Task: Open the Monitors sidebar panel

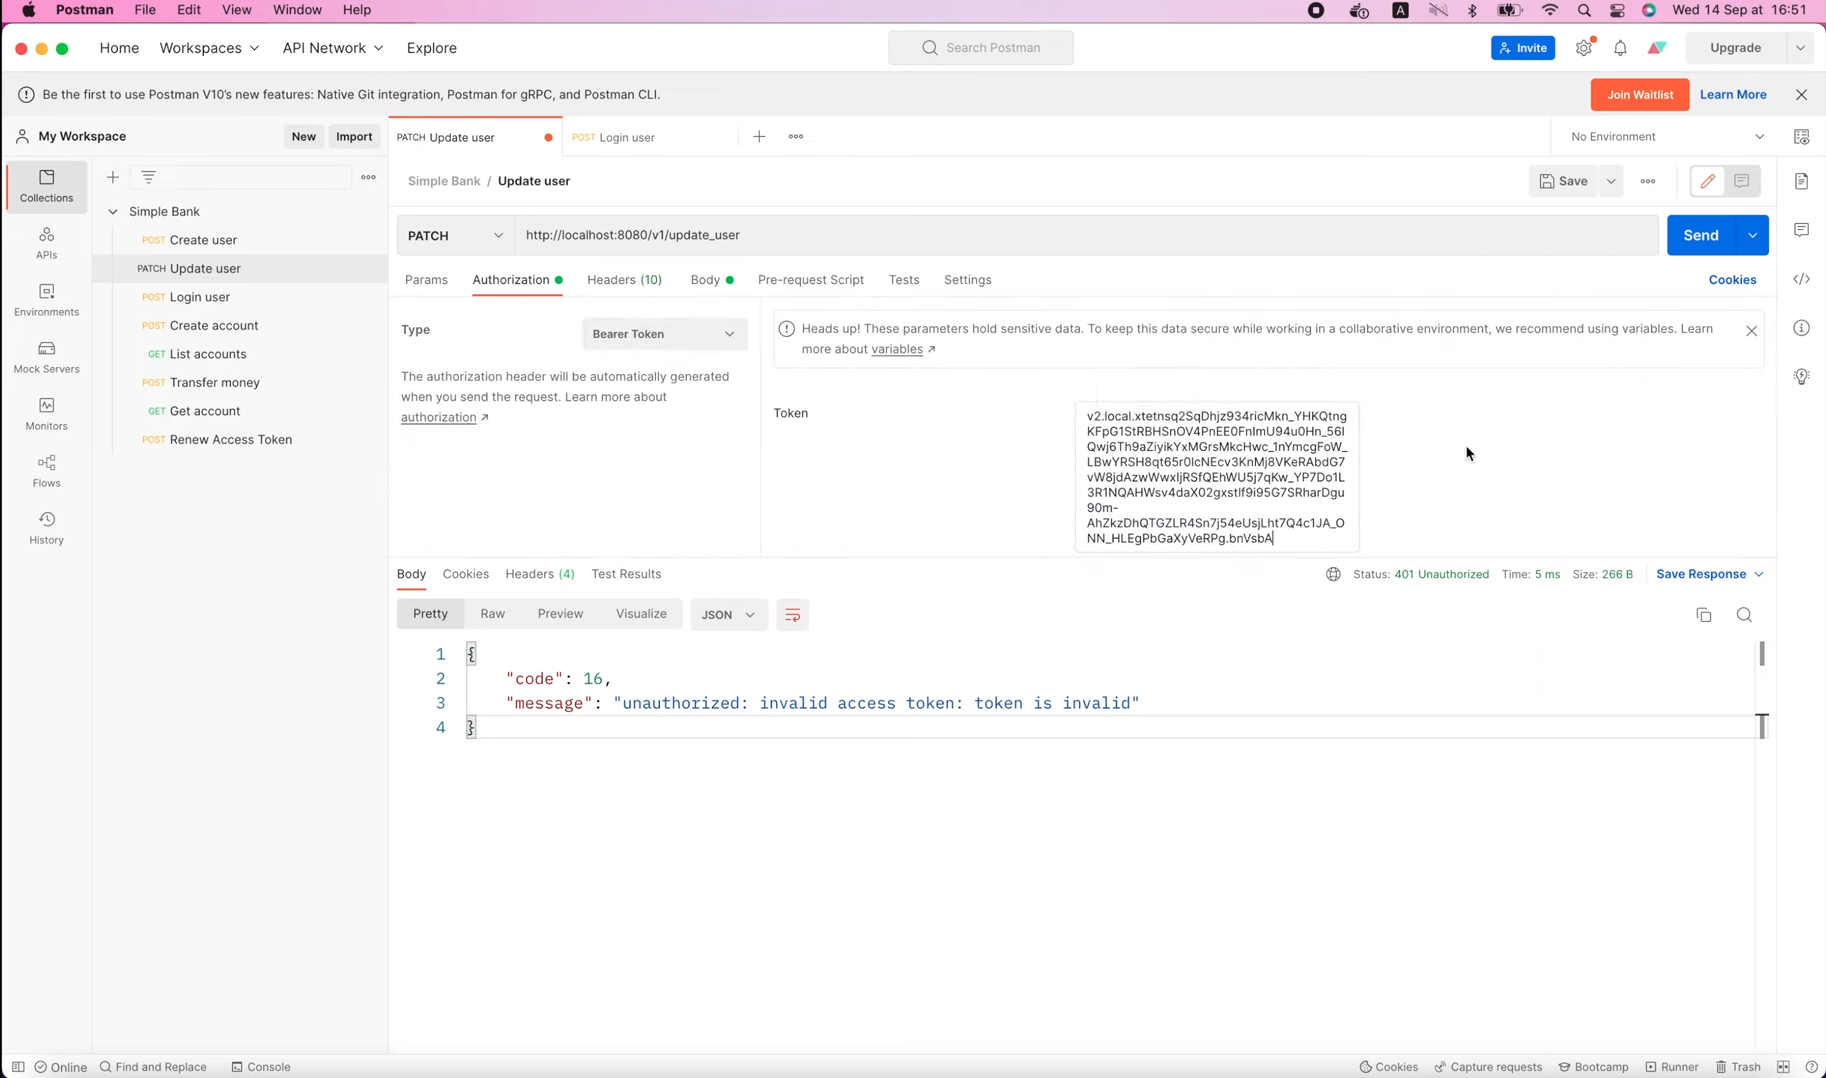Action: click(x=46, y=414)
